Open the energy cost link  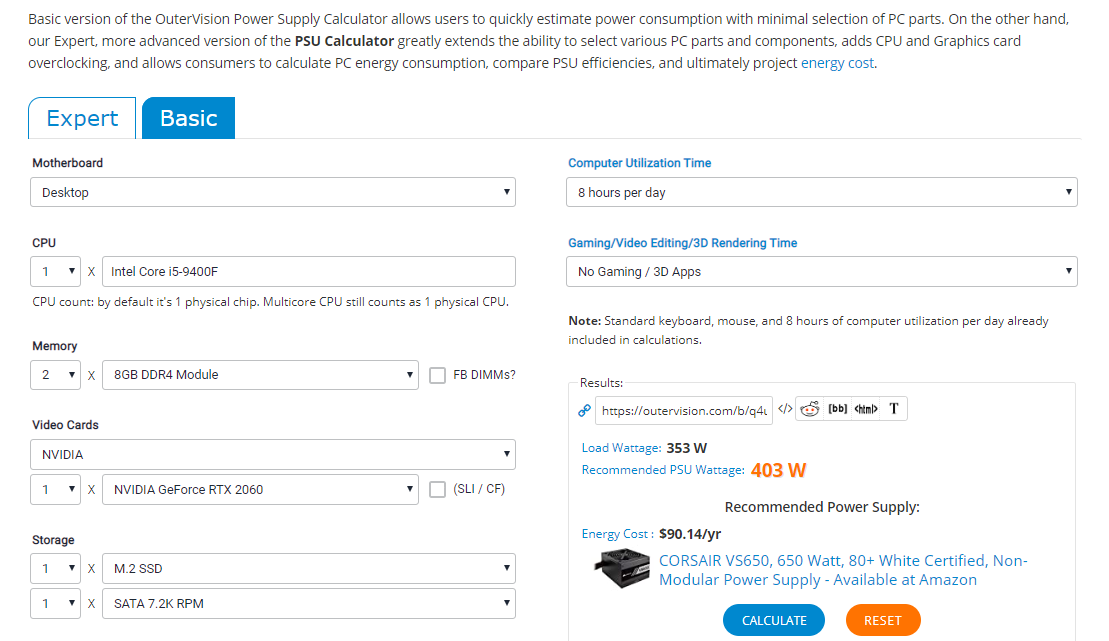837,63
